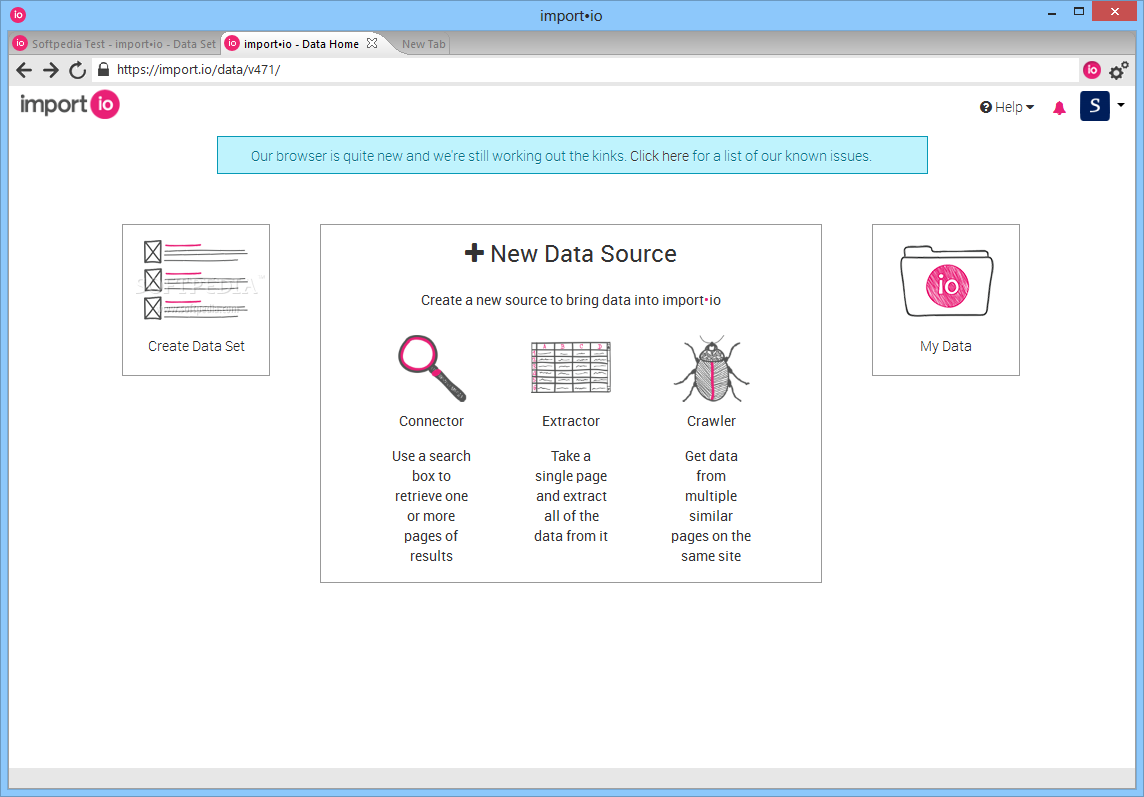Go forward with the forward arrow

[x=50, y=70]
